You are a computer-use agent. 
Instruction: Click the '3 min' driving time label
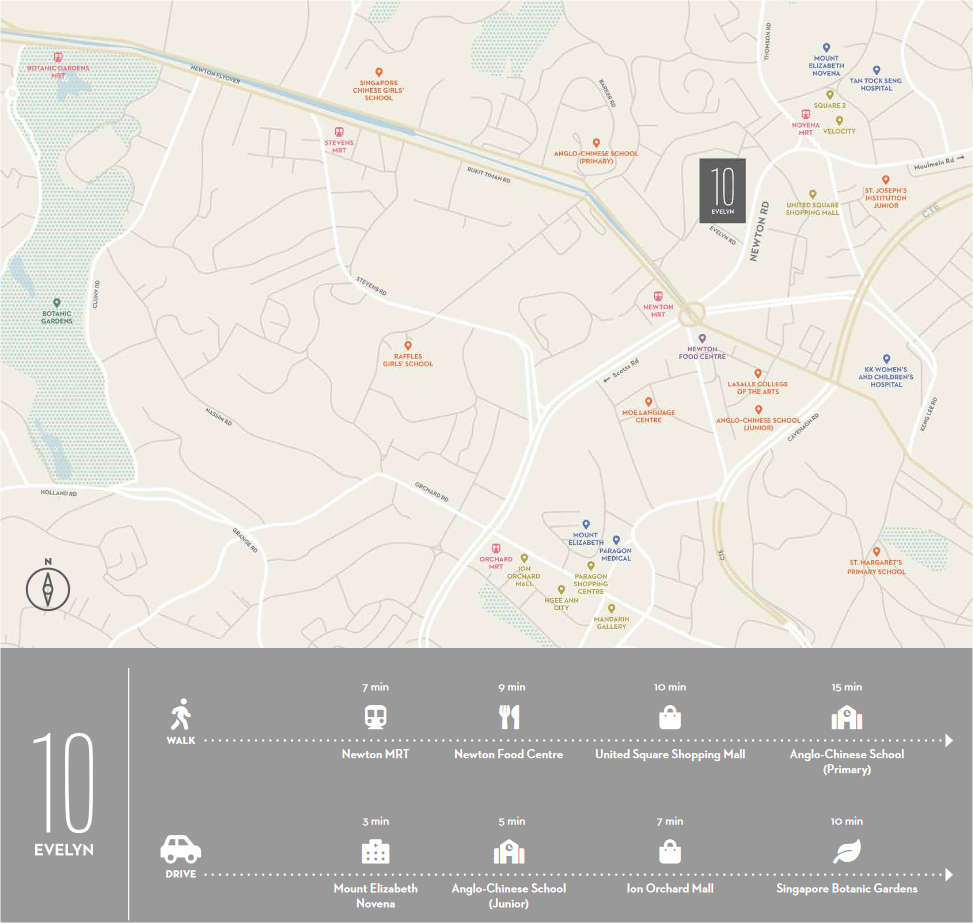pyautogui.click(x=375, y=821)
